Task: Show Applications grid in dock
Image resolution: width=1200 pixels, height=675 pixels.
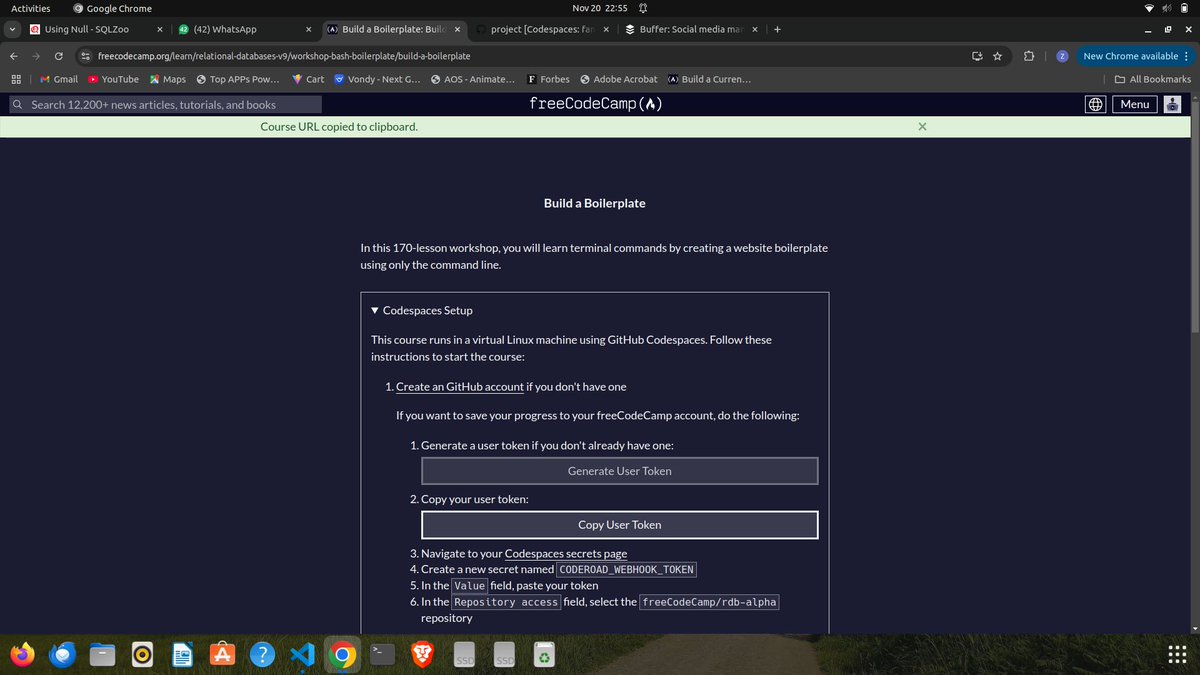Action: pyautogui.click(x=1176, y=654)
